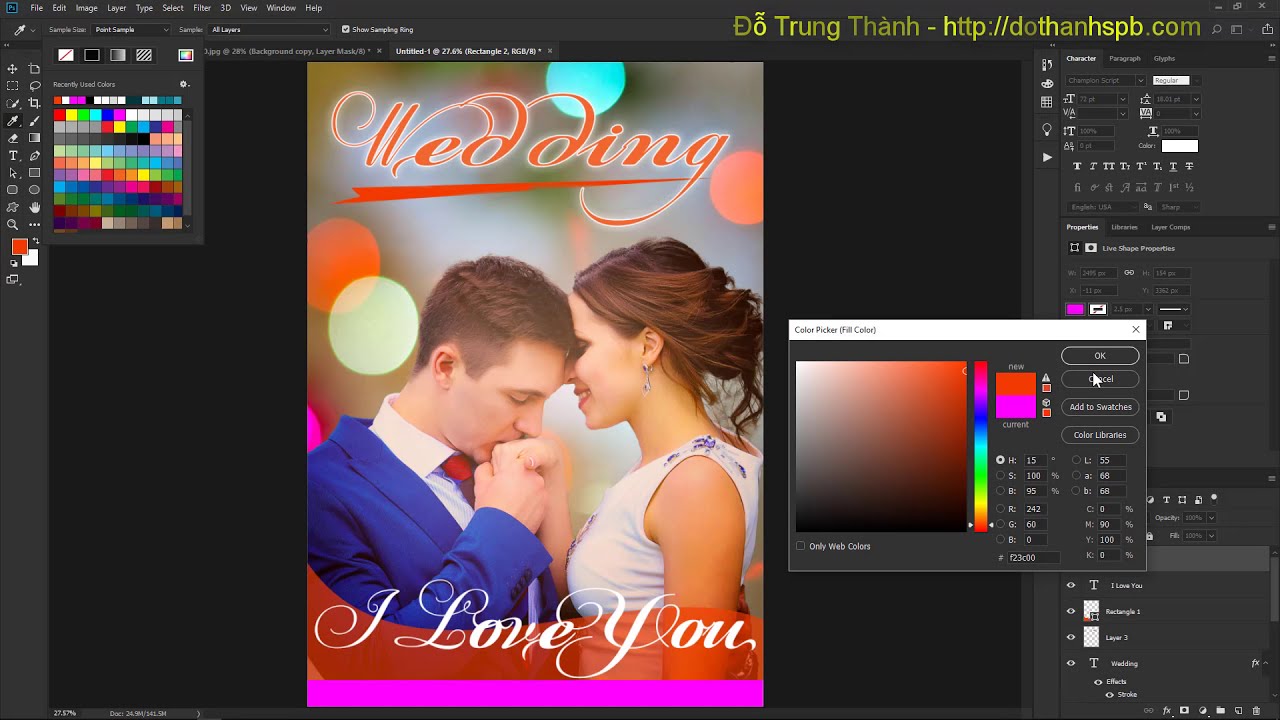Swap foreground and background colors
Viewport: 1280px width, 720px height.
[36, 241]
